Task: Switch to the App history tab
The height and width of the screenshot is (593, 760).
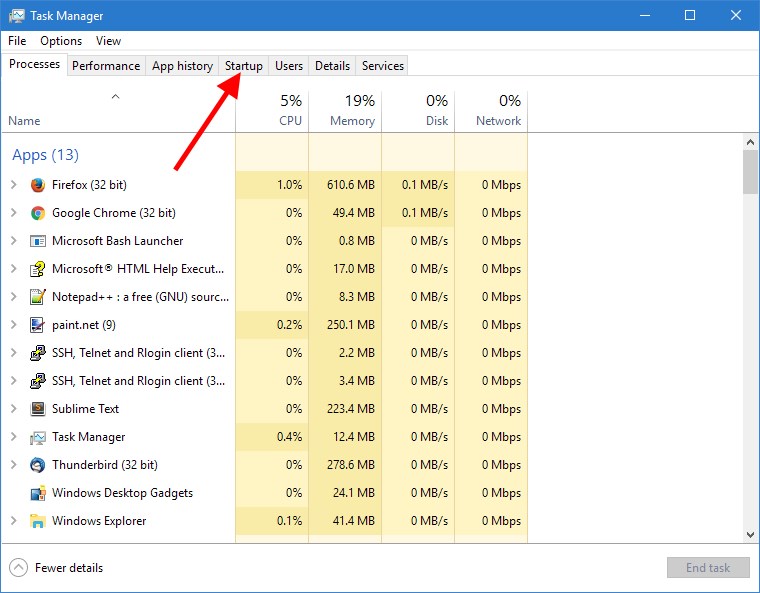Action: pos(182,66)
